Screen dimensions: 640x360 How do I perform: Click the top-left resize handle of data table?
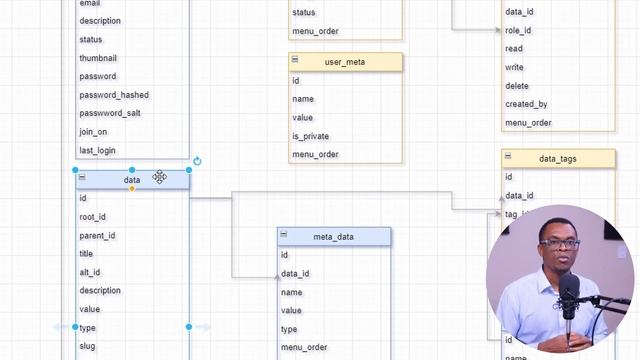[75, 170]
